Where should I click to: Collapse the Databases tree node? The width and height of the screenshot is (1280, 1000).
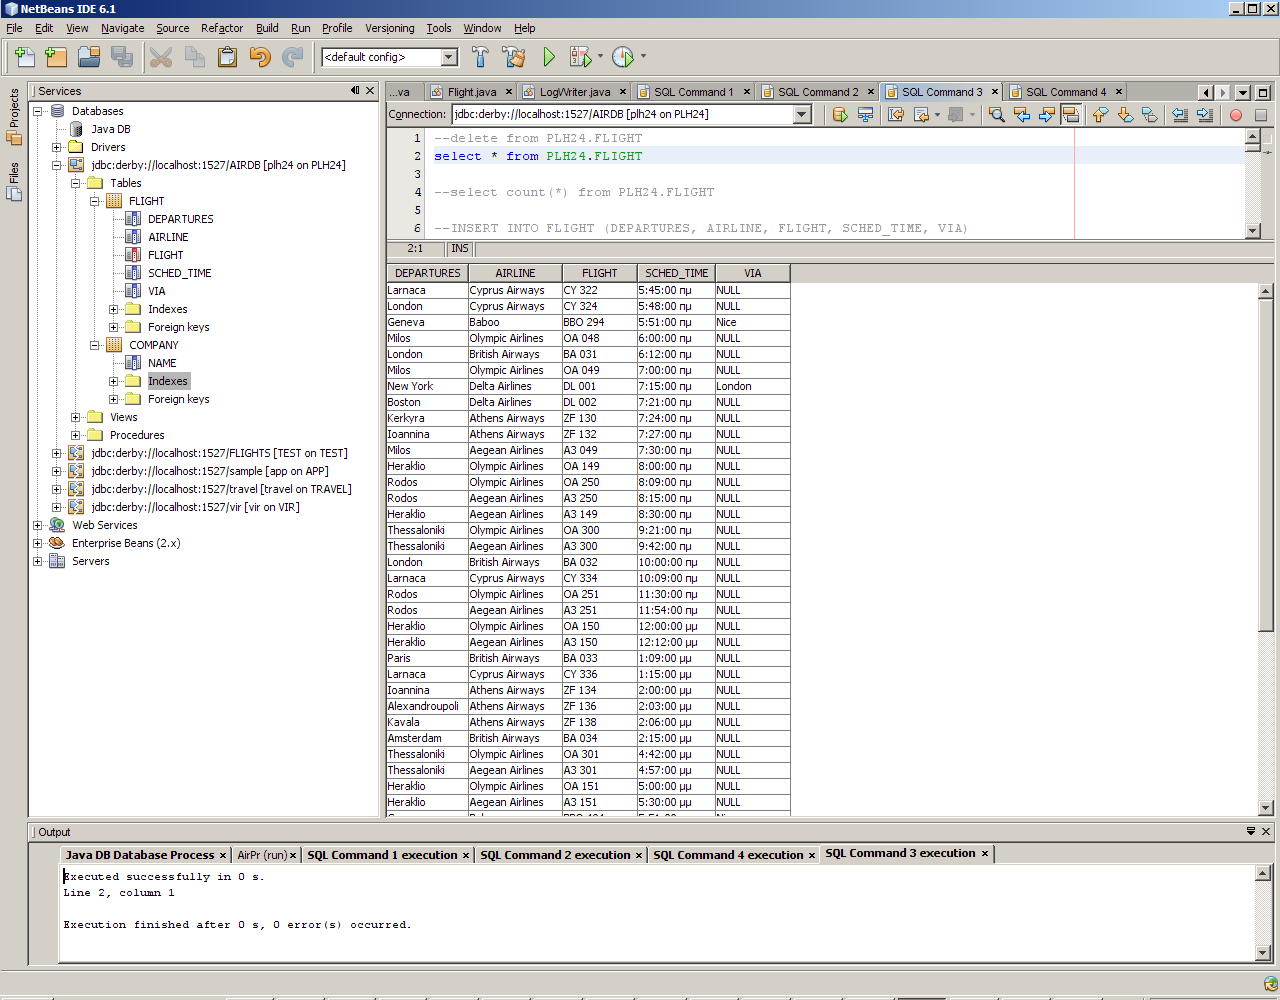(x=38, y=111)
